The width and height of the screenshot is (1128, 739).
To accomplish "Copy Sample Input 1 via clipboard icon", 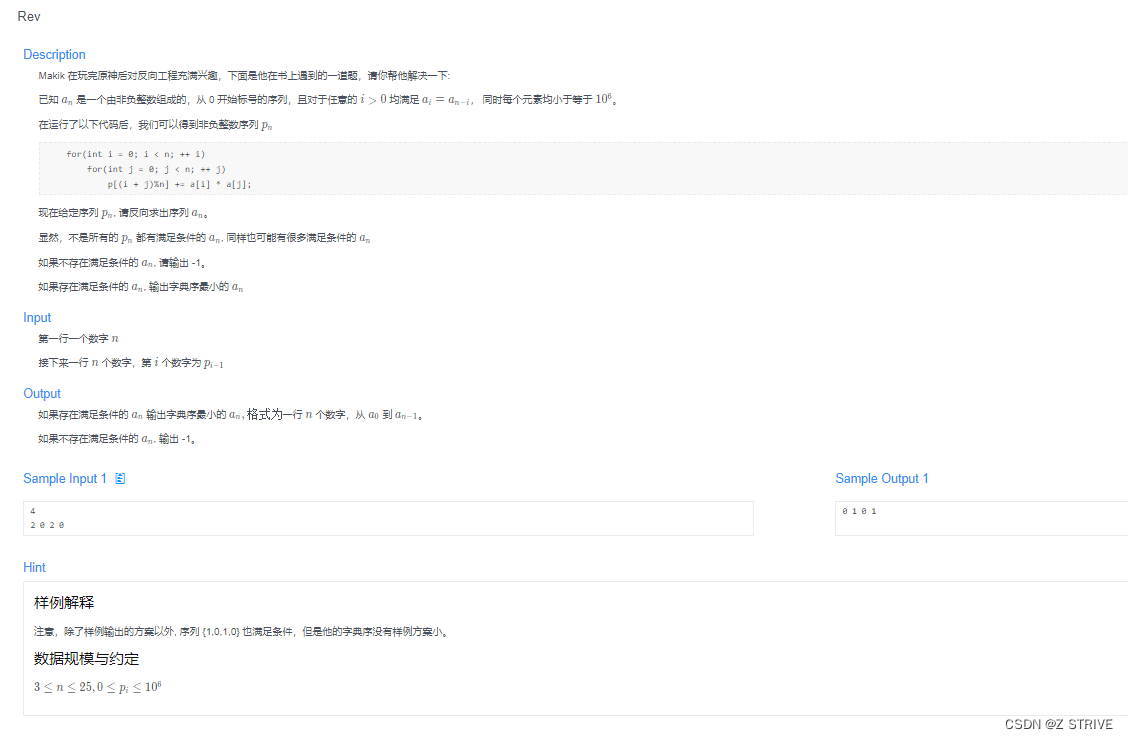I will 120,478.
